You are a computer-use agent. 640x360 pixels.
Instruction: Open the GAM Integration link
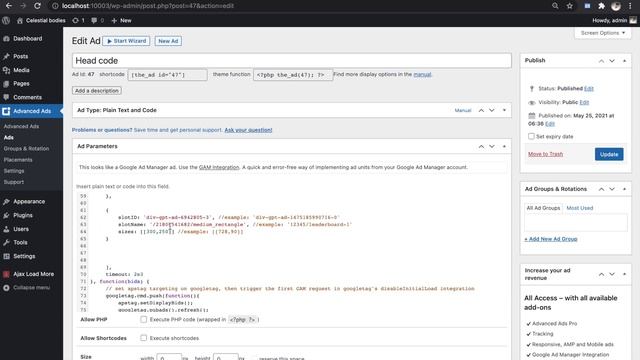tap(219, 167)
